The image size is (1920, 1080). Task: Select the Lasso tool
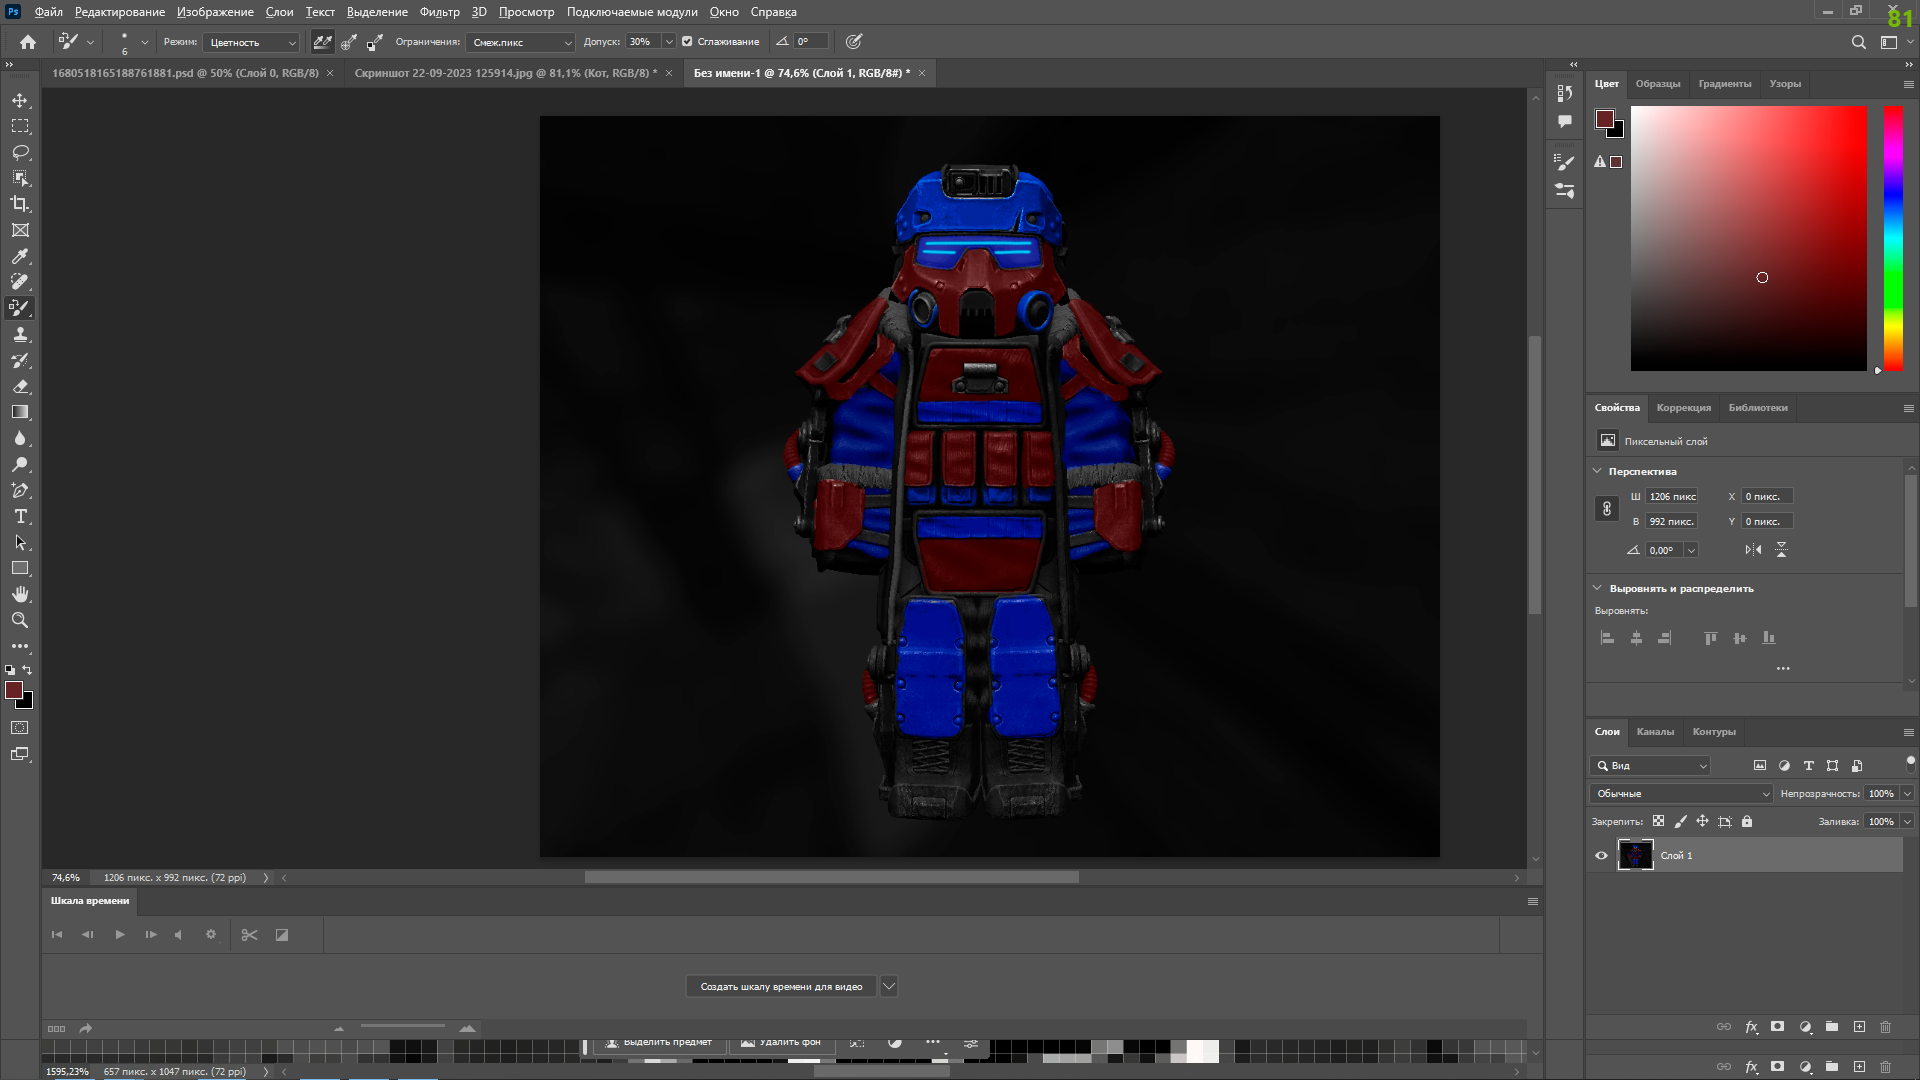20,153
